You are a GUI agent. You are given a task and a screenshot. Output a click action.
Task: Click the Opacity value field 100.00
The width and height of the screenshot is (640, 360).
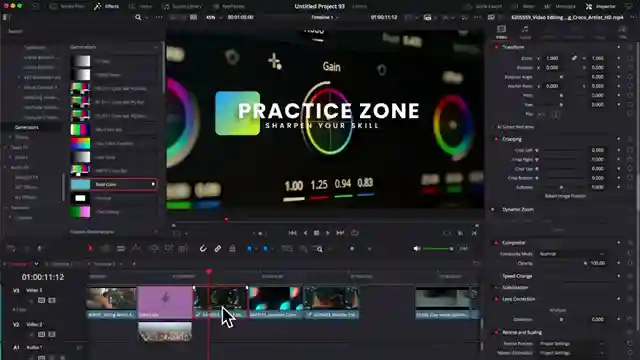point(598,263)
